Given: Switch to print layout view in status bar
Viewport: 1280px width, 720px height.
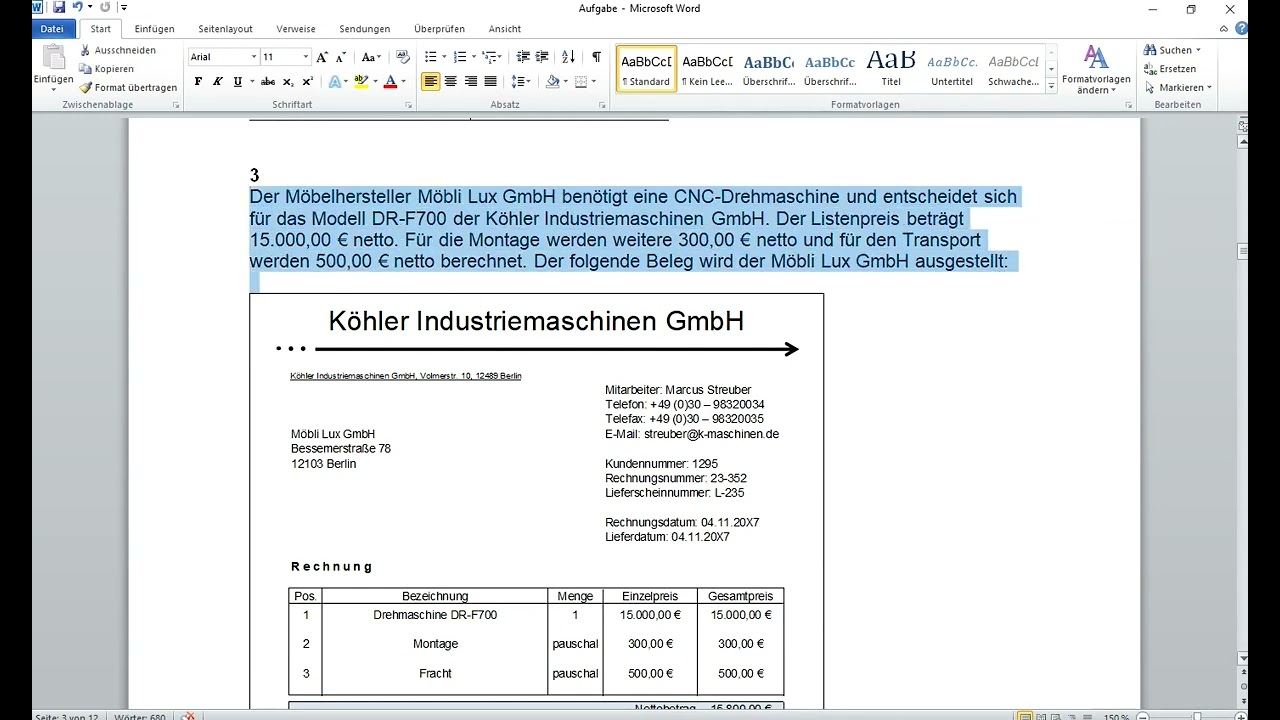Looking at the screenshot, I should point(1025,716).
